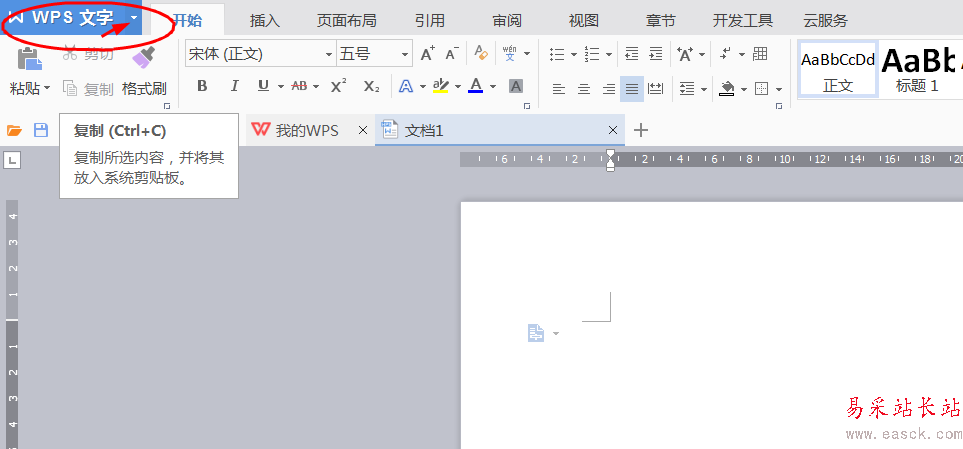Click the line spacing icon
This screenshot has width=963, height=449.
tap(687, 89)
